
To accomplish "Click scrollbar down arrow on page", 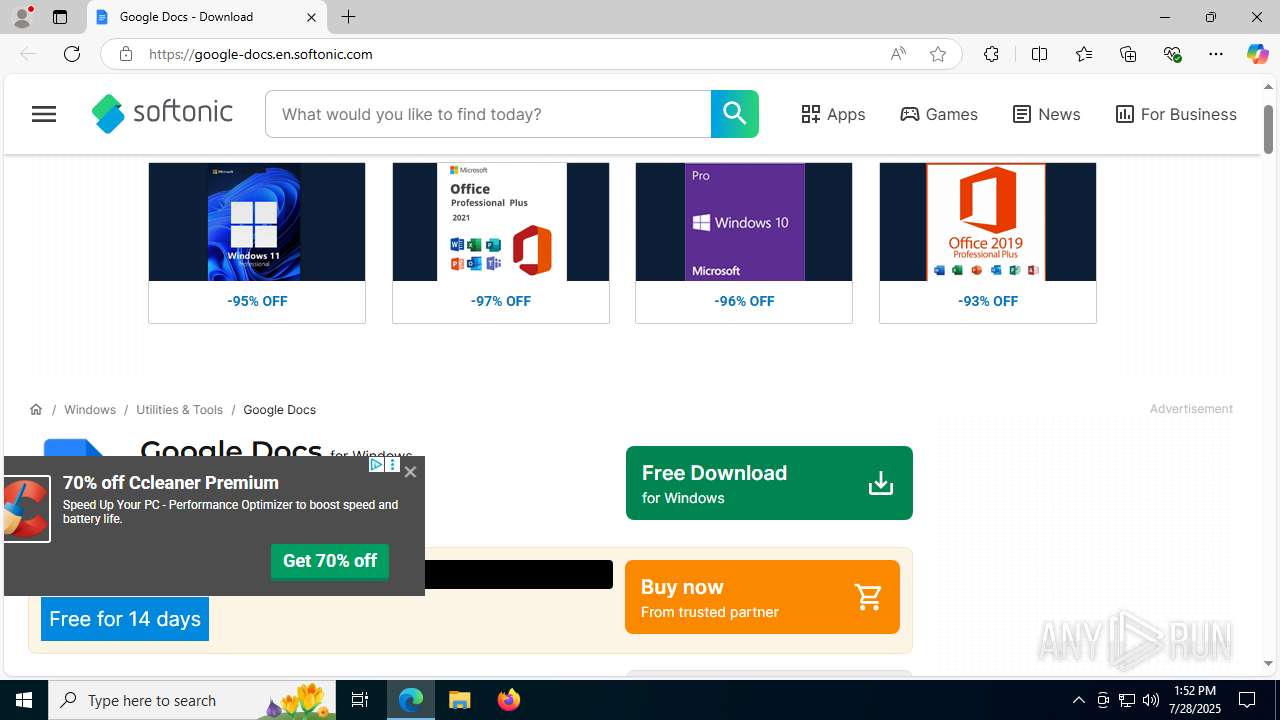I will click(x=1268, y=663).
